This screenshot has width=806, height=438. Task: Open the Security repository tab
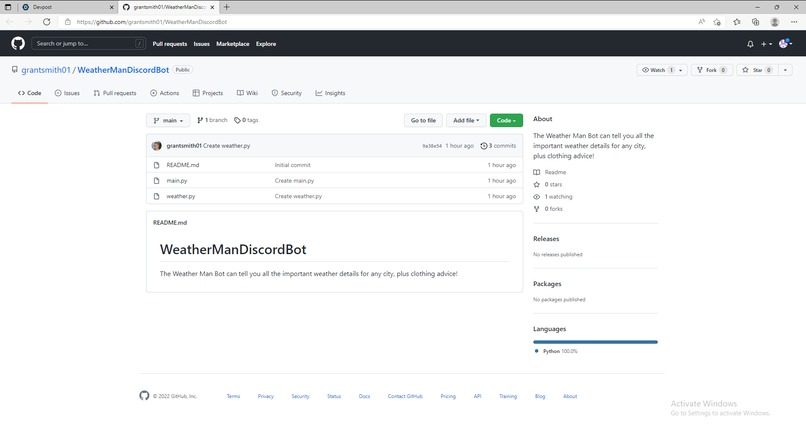(x=287, y=93)
